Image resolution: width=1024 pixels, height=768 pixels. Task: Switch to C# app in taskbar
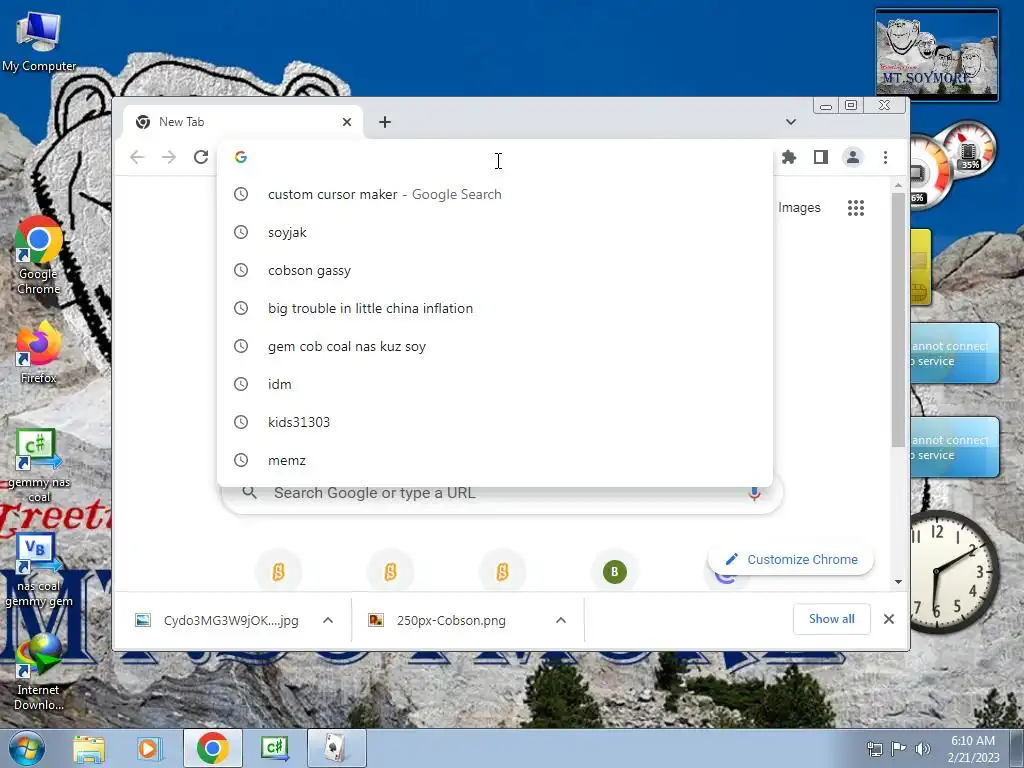pos(275,748)
